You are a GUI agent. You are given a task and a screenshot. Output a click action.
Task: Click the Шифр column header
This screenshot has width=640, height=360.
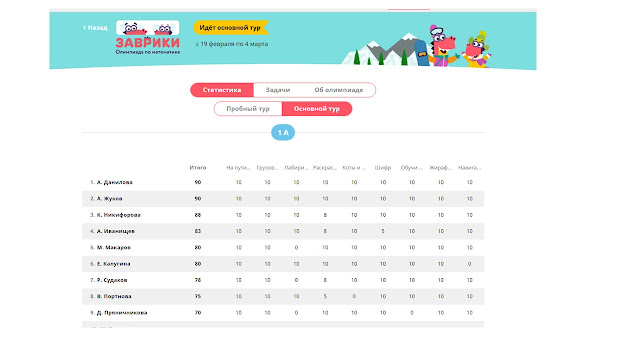tap(383, 167)
